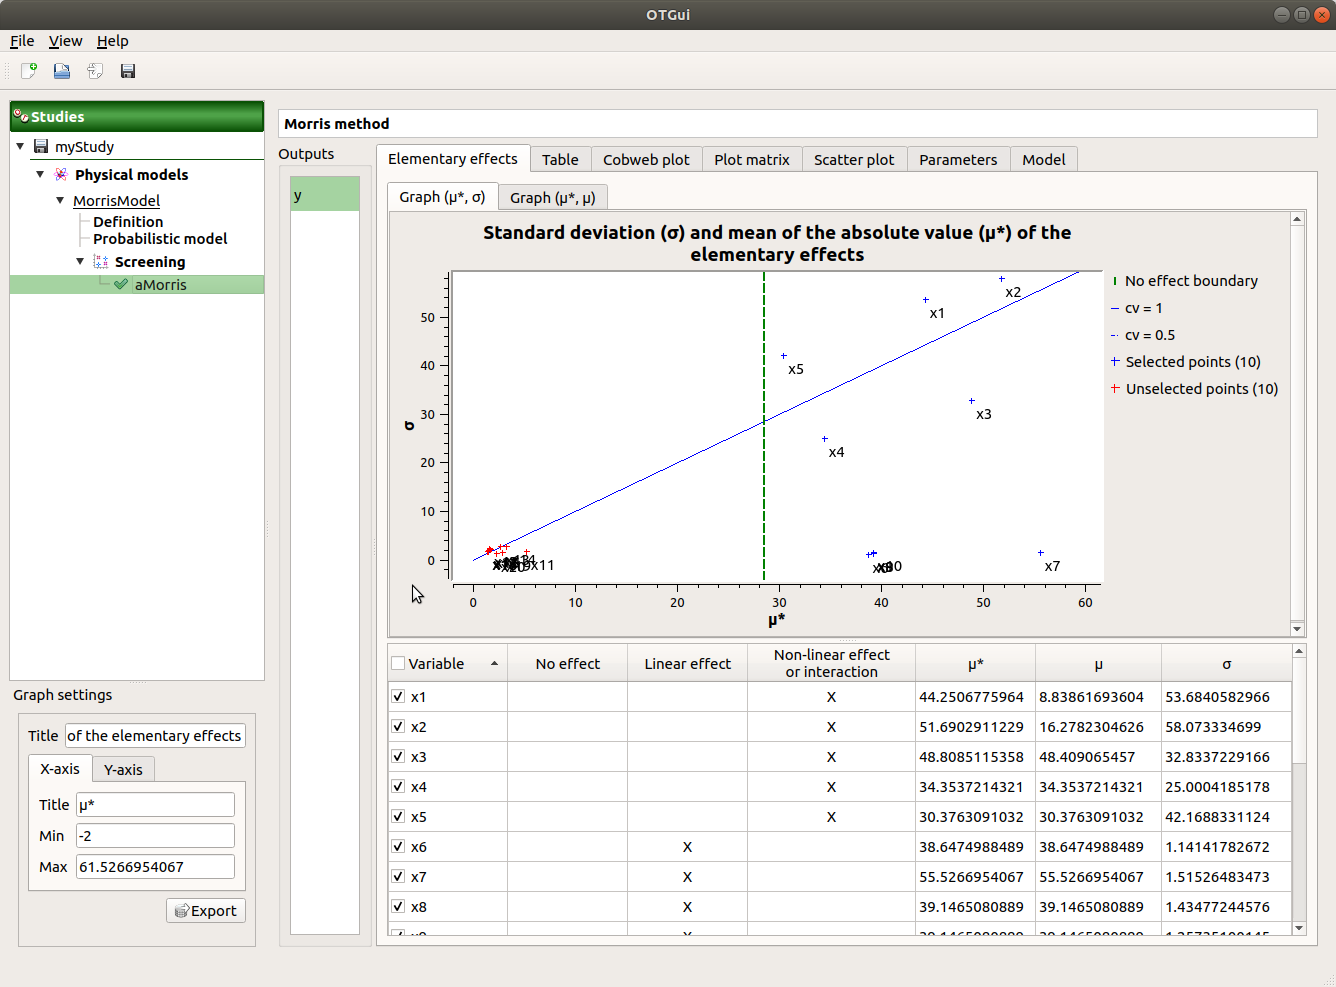Click the table's vertical scrollbar down arrow
Viewport: 1336px width, 987px height.
pyautogui.click(x=1299, y=928)
